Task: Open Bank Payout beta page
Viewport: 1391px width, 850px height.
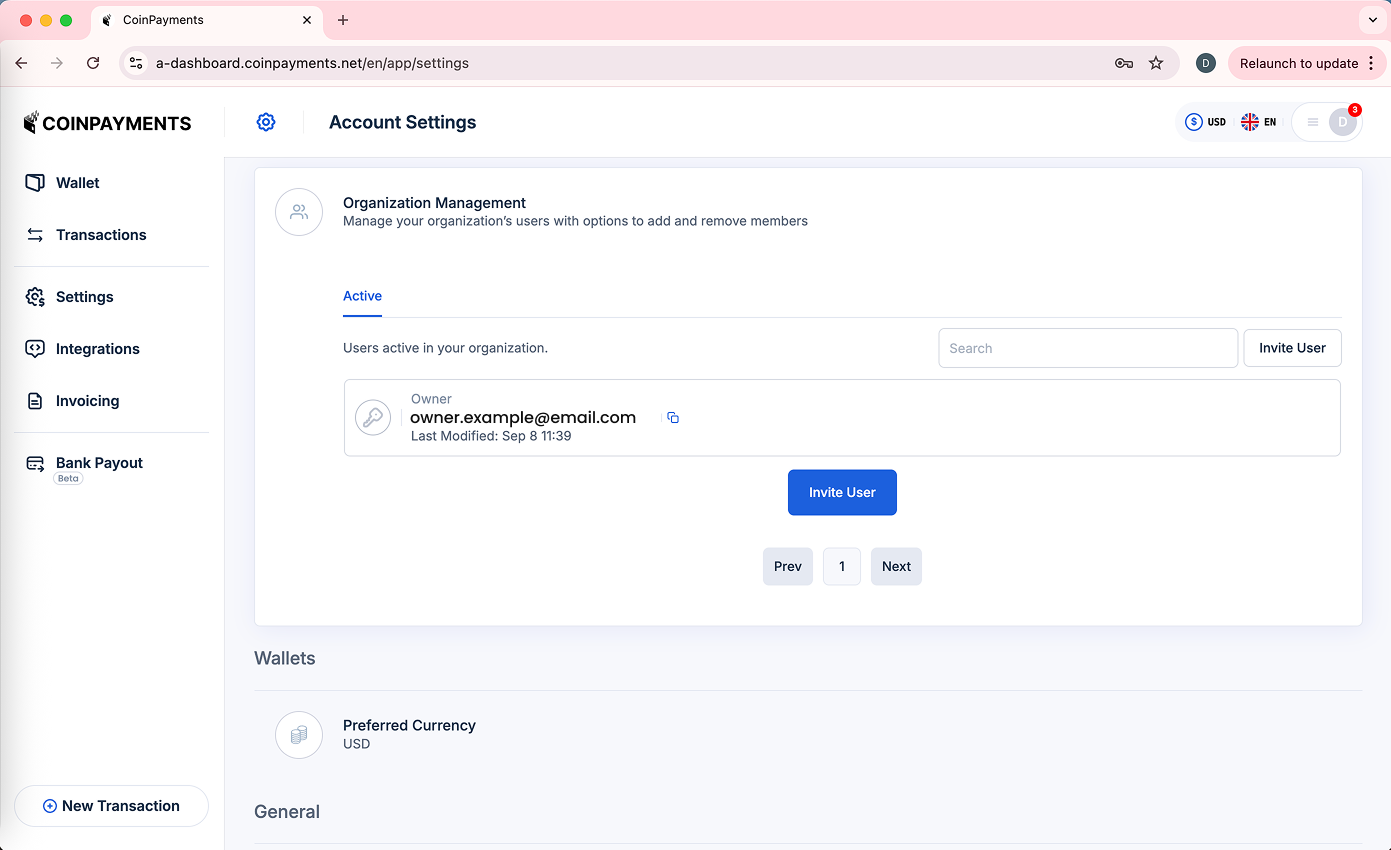Action: pyautogui.click(x=99, y=463)
